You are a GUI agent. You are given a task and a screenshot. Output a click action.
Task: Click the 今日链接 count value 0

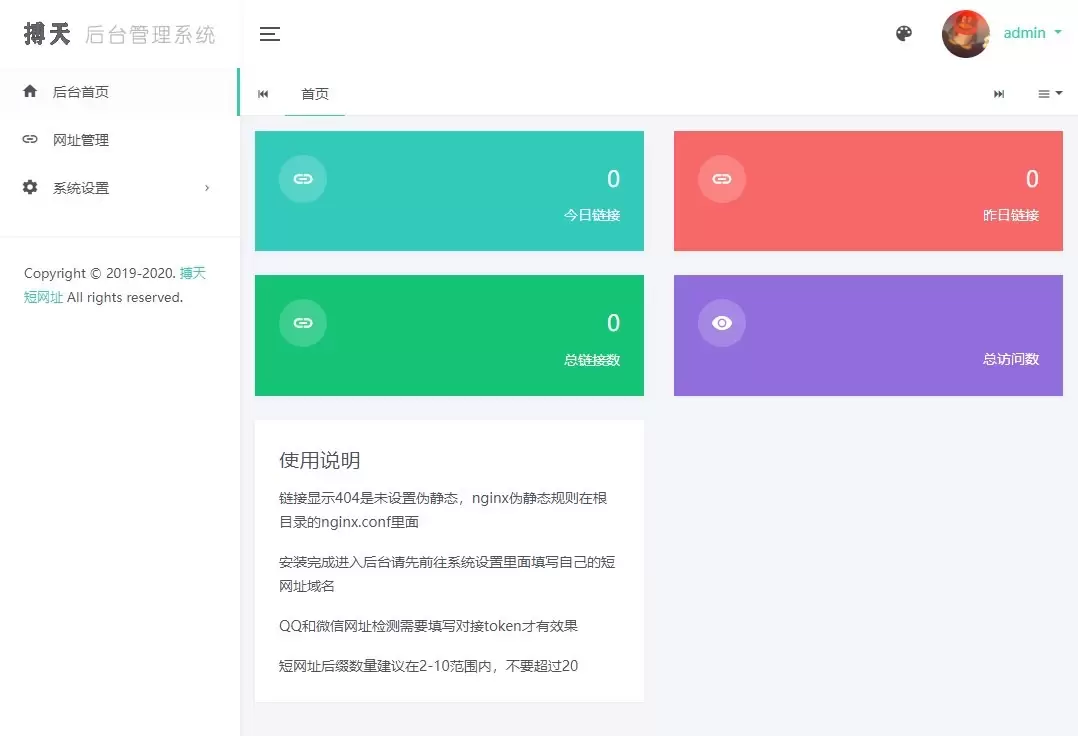click(x=613, y=179)
